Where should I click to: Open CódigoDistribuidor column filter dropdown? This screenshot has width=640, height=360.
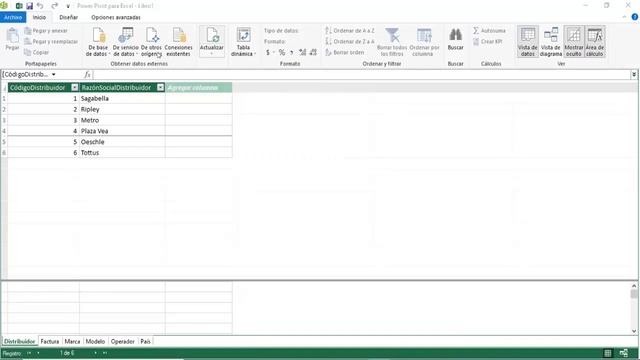[75, 87]
